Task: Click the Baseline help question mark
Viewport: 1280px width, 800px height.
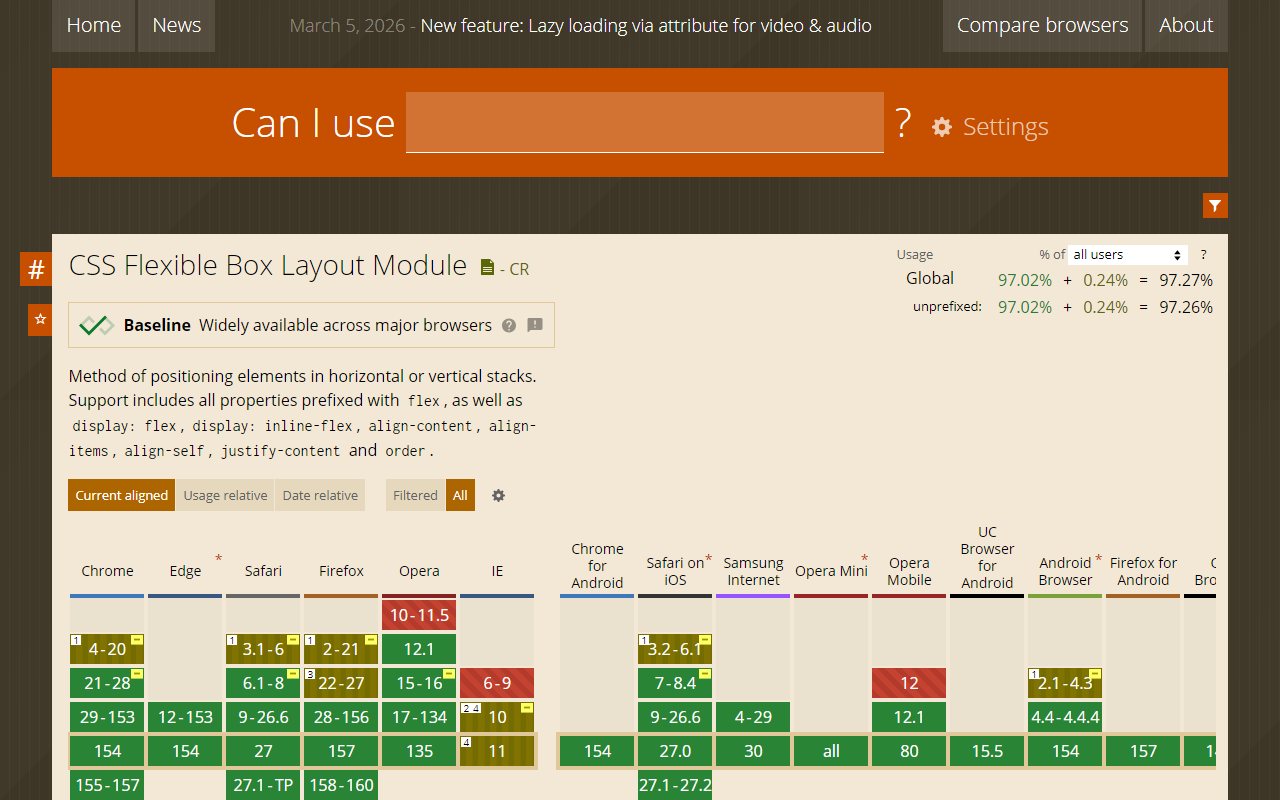Action: (x=509, y=325)
